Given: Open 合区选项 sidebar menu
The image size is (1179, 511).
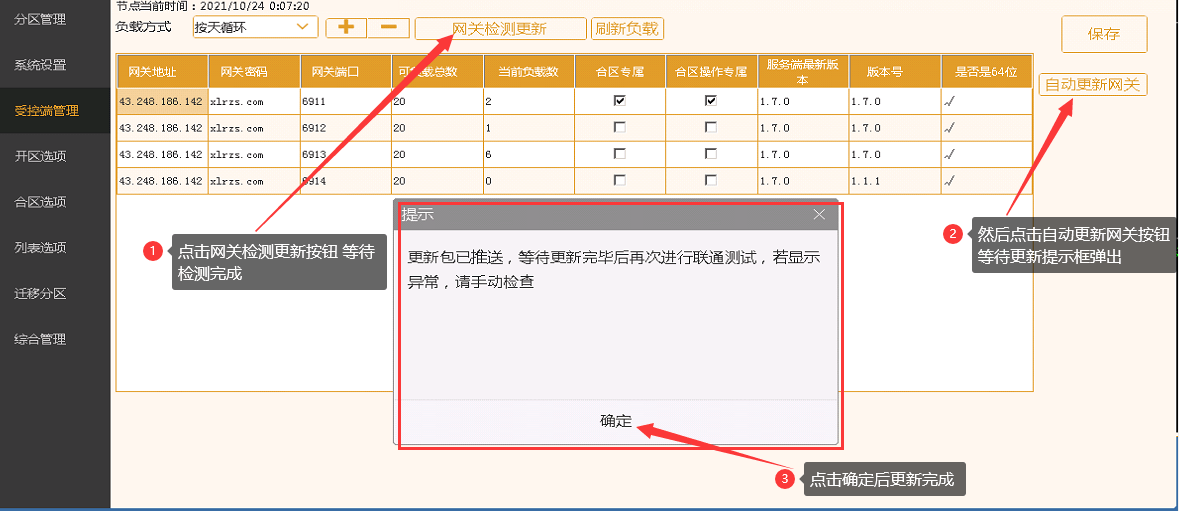Looking at the screenshot, I should click(40, 202).
